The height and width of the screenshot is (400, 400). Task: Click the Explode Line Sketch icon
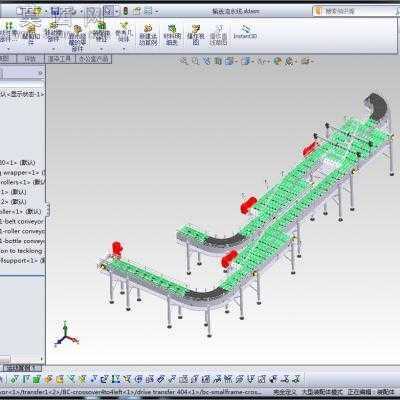(218, 35)
